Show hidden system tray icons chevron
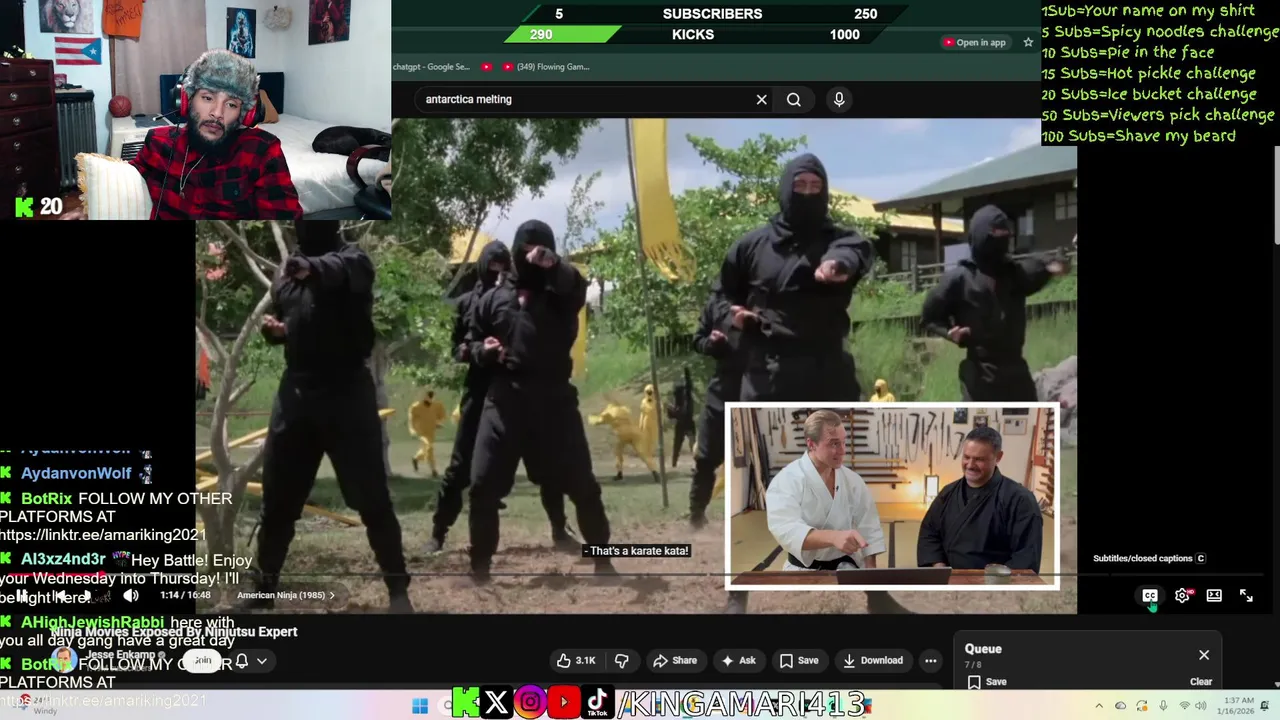Screen dimensions: 1280x720 [x=1098, y=706]
